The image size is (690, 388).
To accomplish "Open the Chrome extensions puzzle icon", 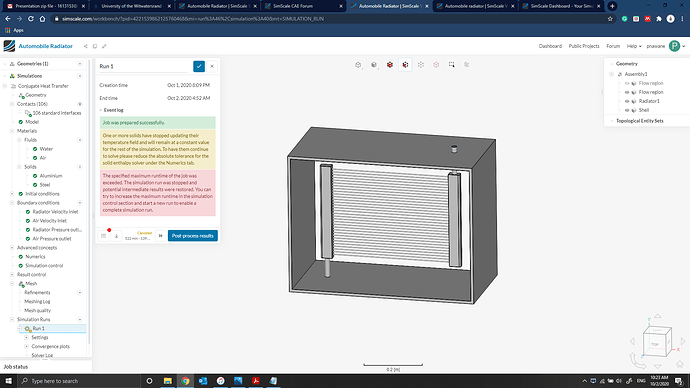I will 659,19.
